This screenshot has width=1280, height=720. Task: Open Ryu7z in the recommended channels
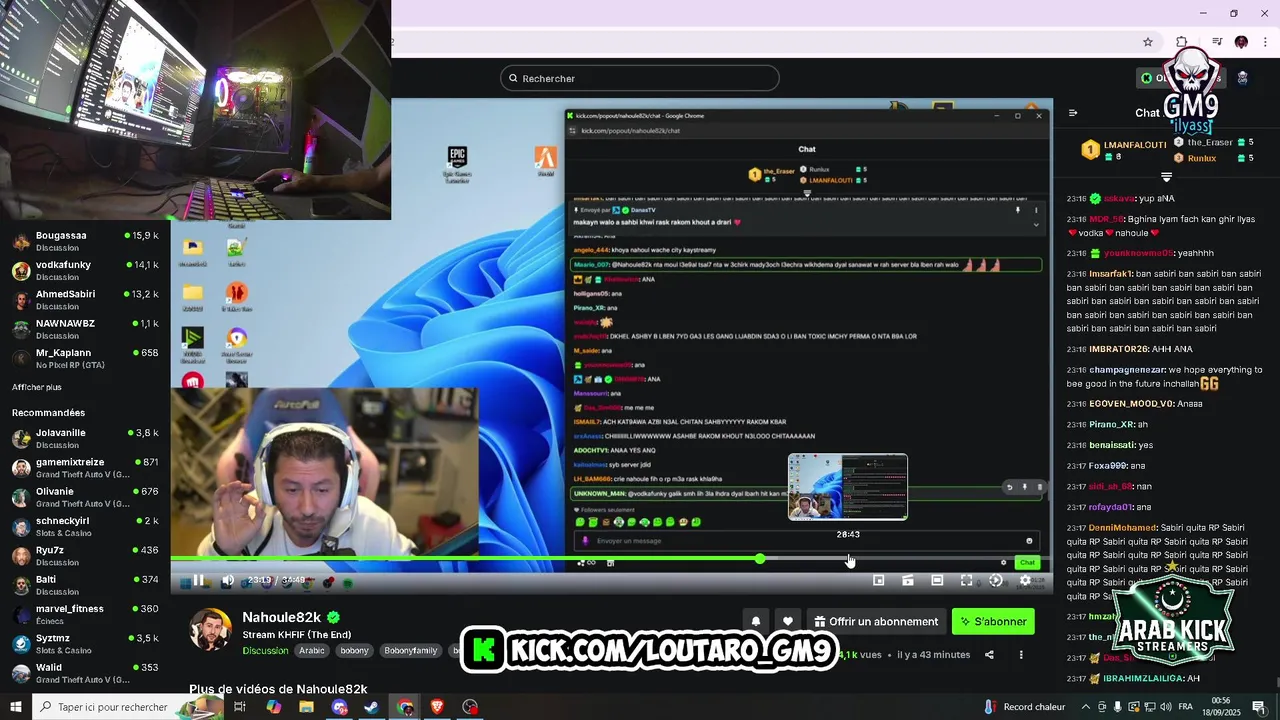[x=85, y=556]
